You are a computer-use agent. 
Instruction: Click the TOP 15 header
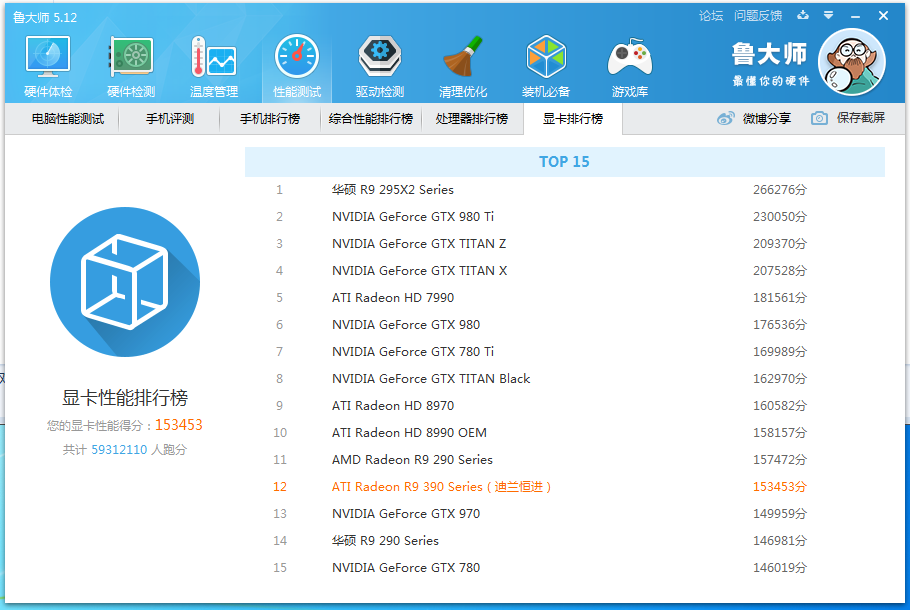[565, 162]
